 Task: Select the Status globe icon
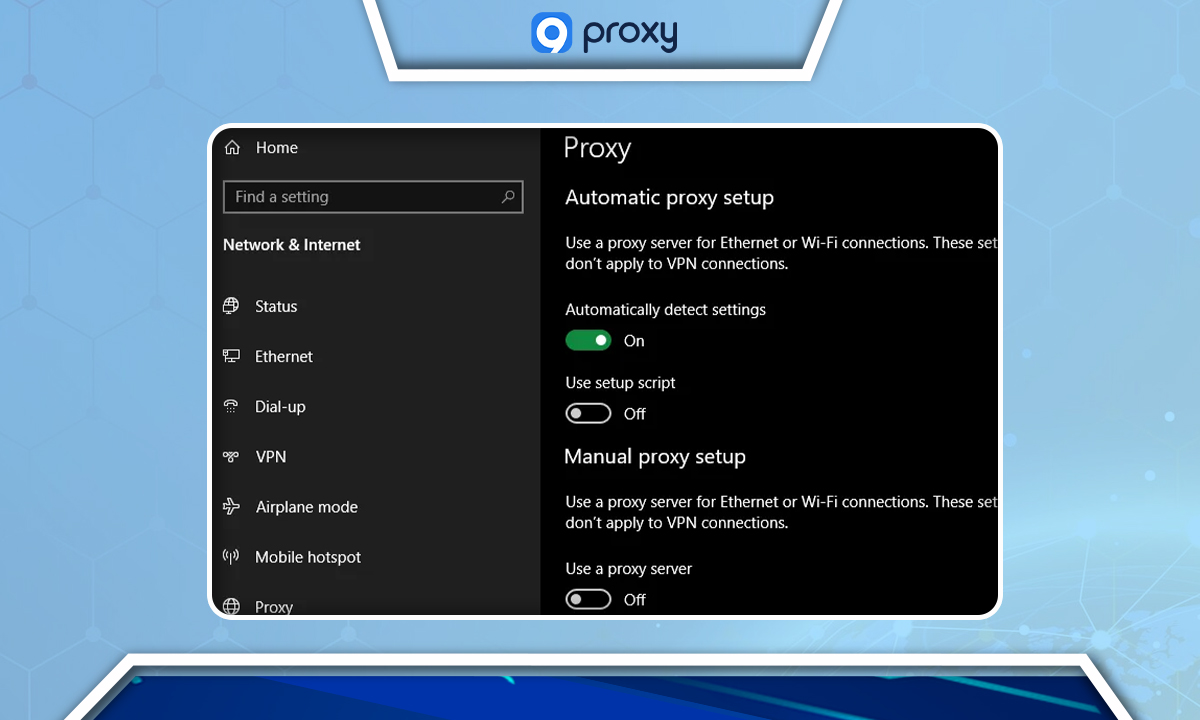click(232, 306)
